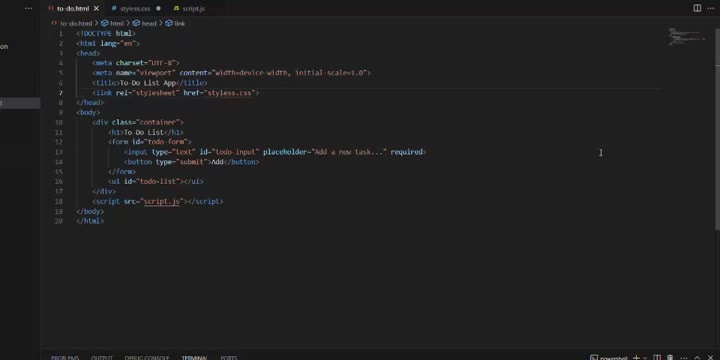Click the div class container line
Screen dimensions: 720x360
click(x=138, y=122)
